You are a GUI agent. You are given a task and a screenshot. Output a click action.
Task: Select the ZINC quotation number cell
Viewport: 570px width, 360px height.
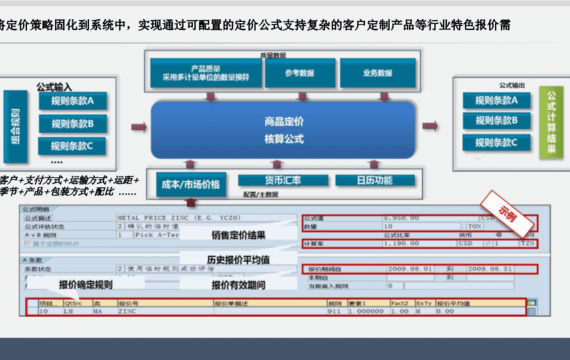(165, 311)
